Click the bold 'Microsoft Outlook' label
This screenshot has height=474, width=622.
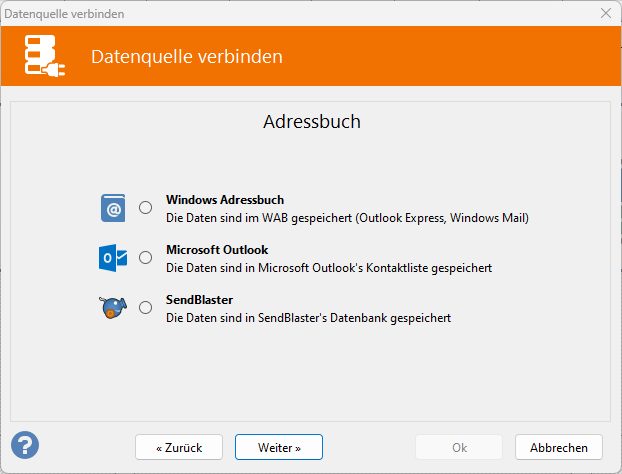coord(217,249)
